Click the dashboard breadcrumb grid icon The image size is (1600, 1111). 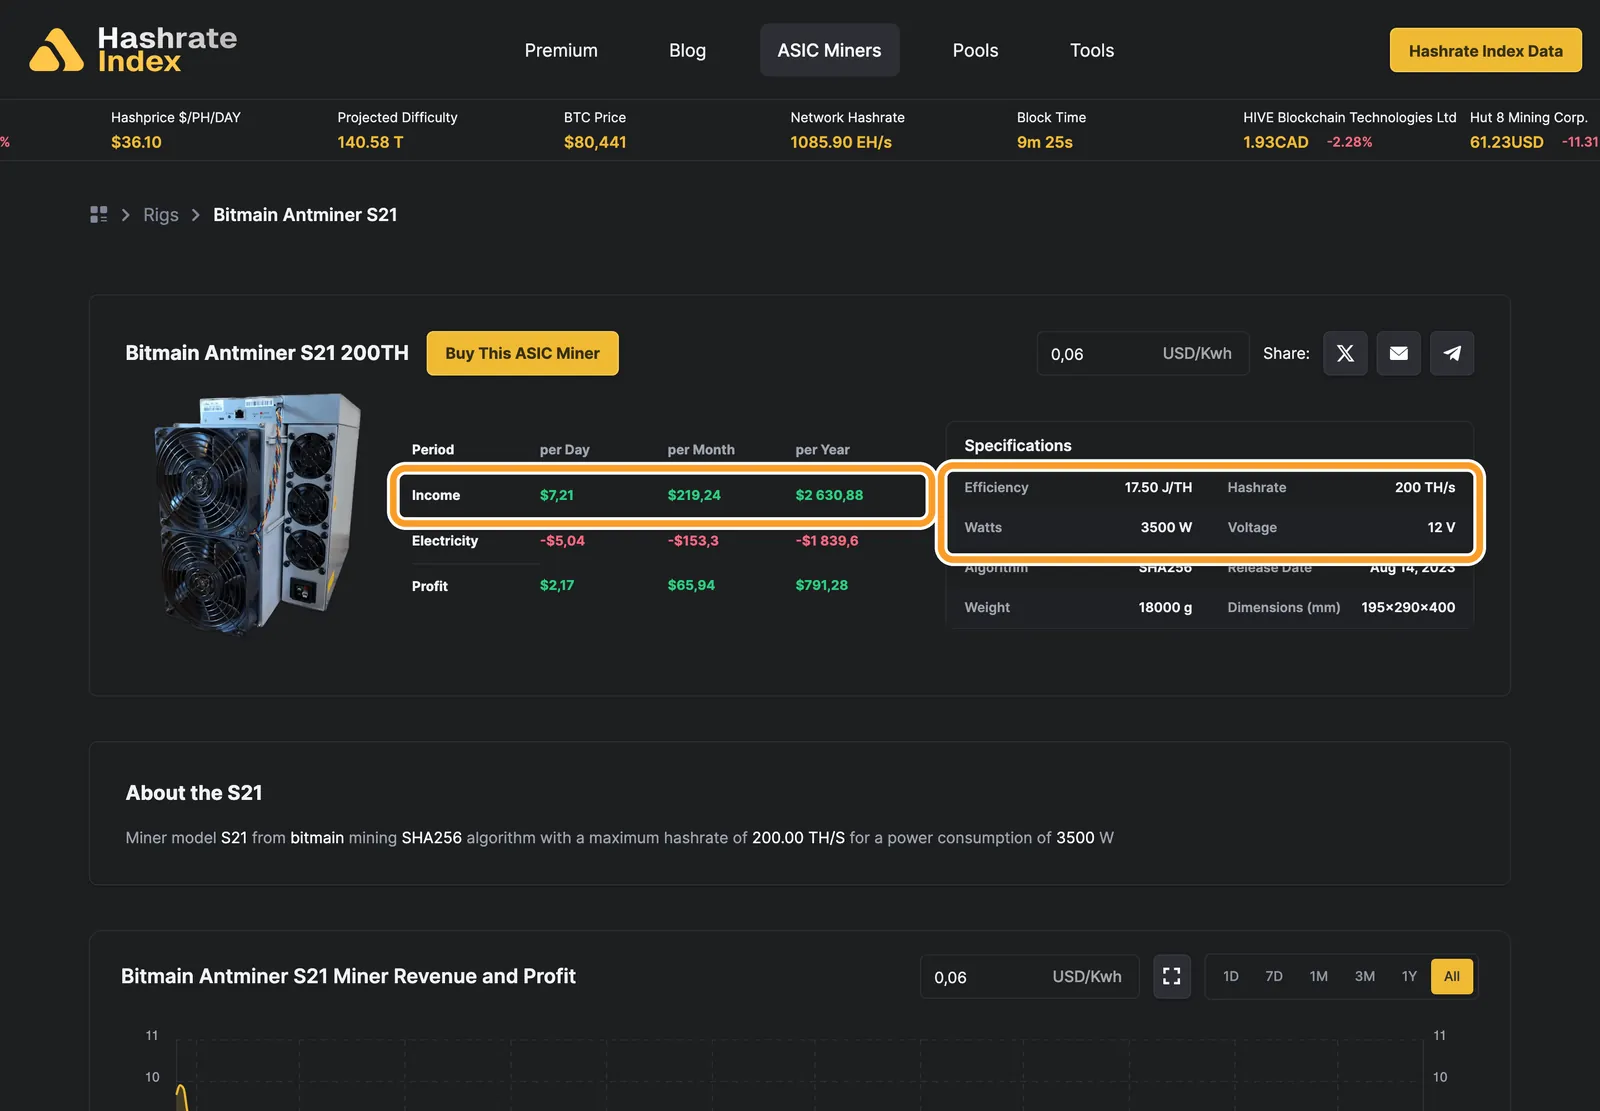[x=98, y=214]
